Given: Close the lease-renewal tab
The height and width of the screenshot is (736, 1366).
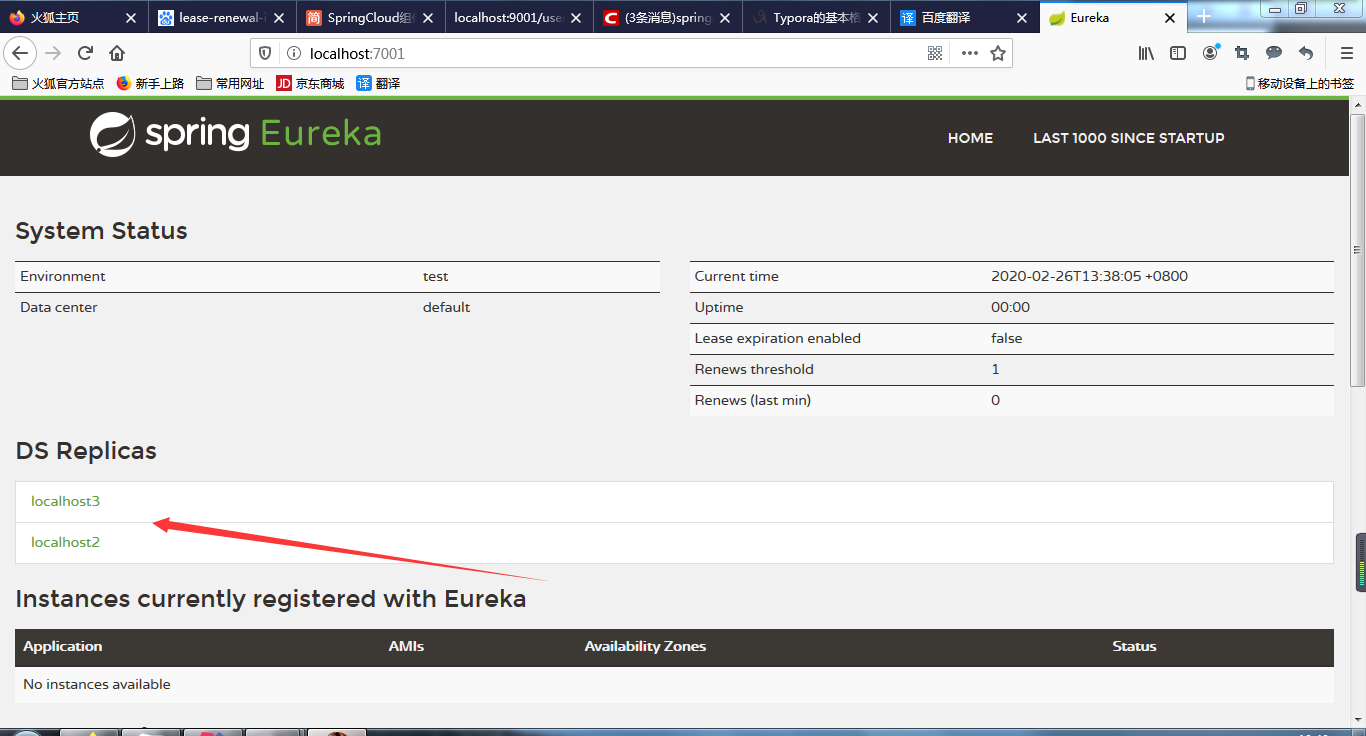Looking at the screenshot, I should [x=279, y=18].
